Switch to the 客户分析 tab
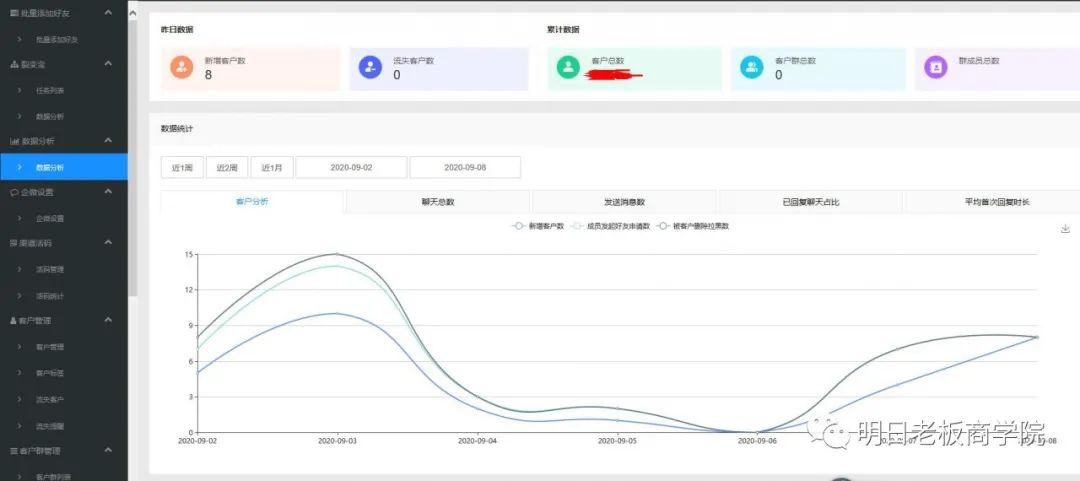The image size is (1080, 481). tap(252, 202)
